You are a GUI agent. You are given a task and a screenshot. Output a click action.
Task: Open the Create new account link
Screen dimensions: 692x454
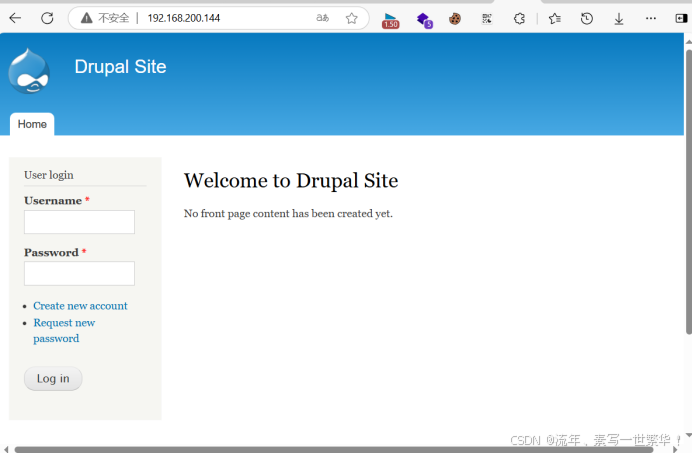point(80,306)
